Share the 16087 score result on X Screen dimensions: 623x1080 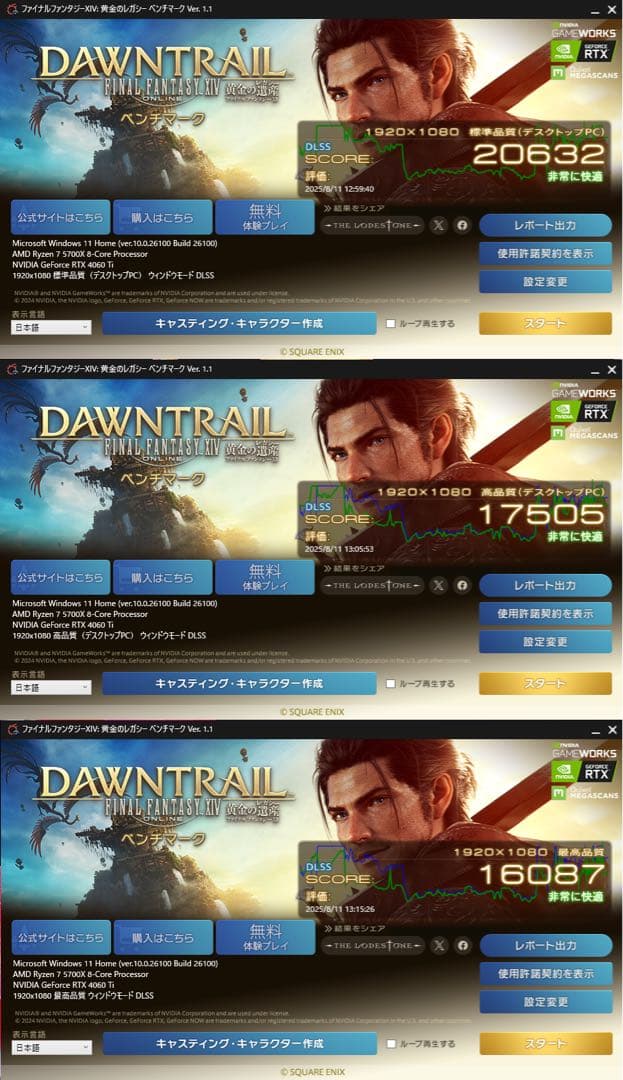pos(439,946)
